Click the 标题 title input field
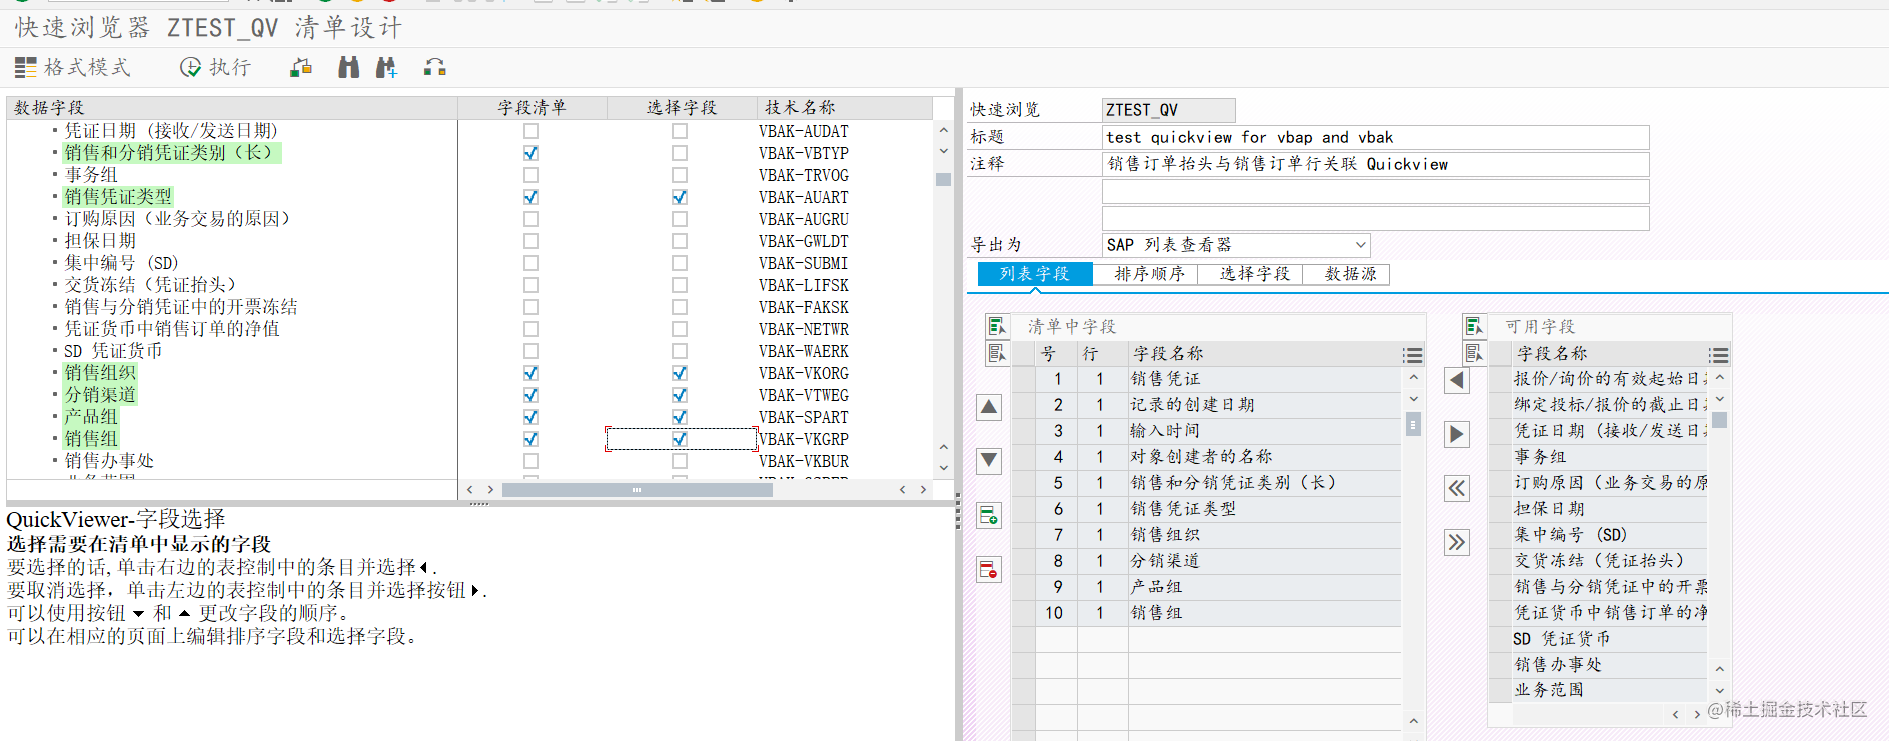The width and height of the screenshot is (1889, 741). (1375, 137)
